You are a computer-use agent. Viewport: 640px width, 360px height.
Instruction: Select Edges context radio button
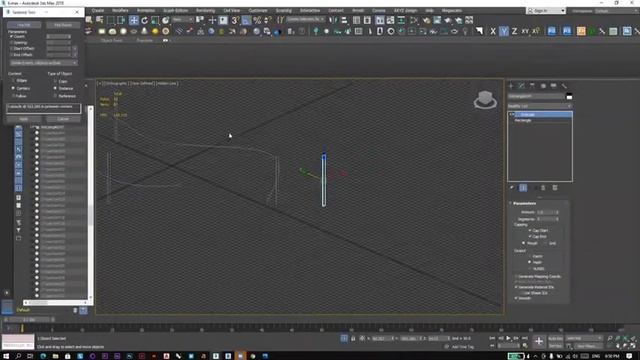[13, 81]
